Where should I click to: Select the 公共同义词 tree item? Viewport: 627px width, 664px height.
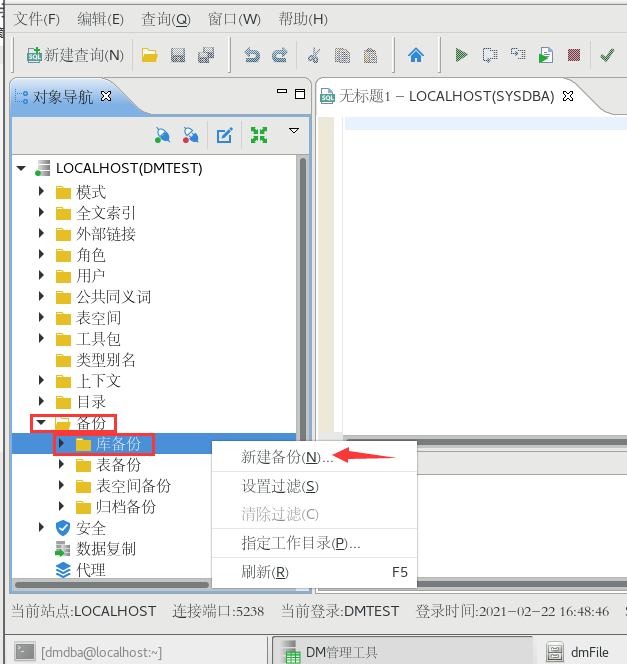point(113,296)
